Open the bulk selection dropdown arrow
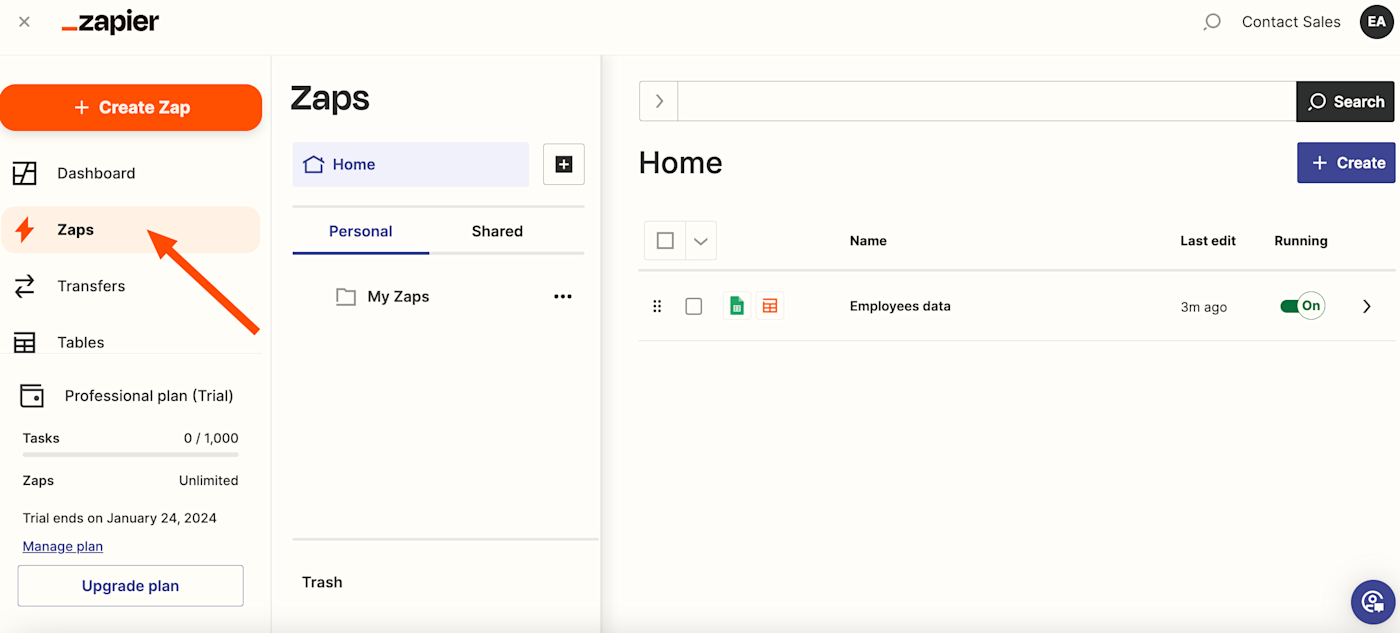This screenshot has width=1400, height=633. (x=701, y=241)
